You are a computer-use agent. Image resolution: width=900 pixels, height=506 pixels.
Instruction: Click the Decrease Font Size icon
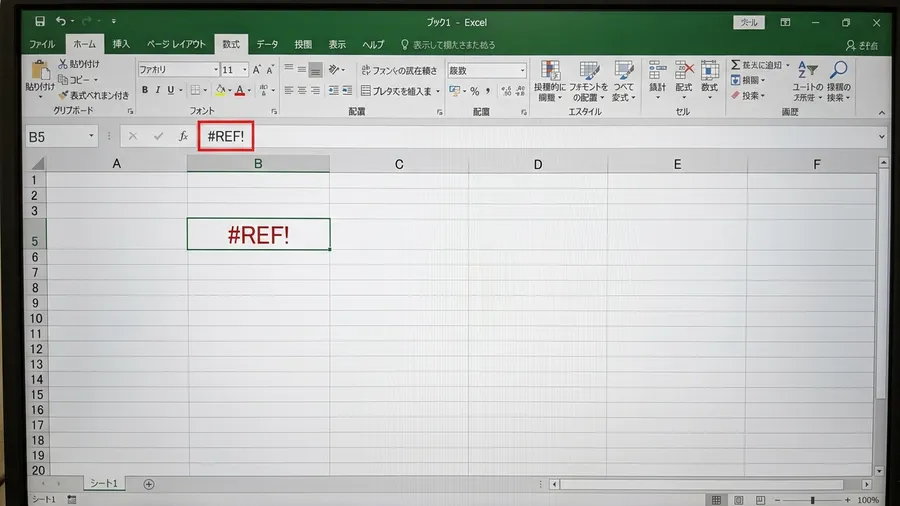(269, 69)
